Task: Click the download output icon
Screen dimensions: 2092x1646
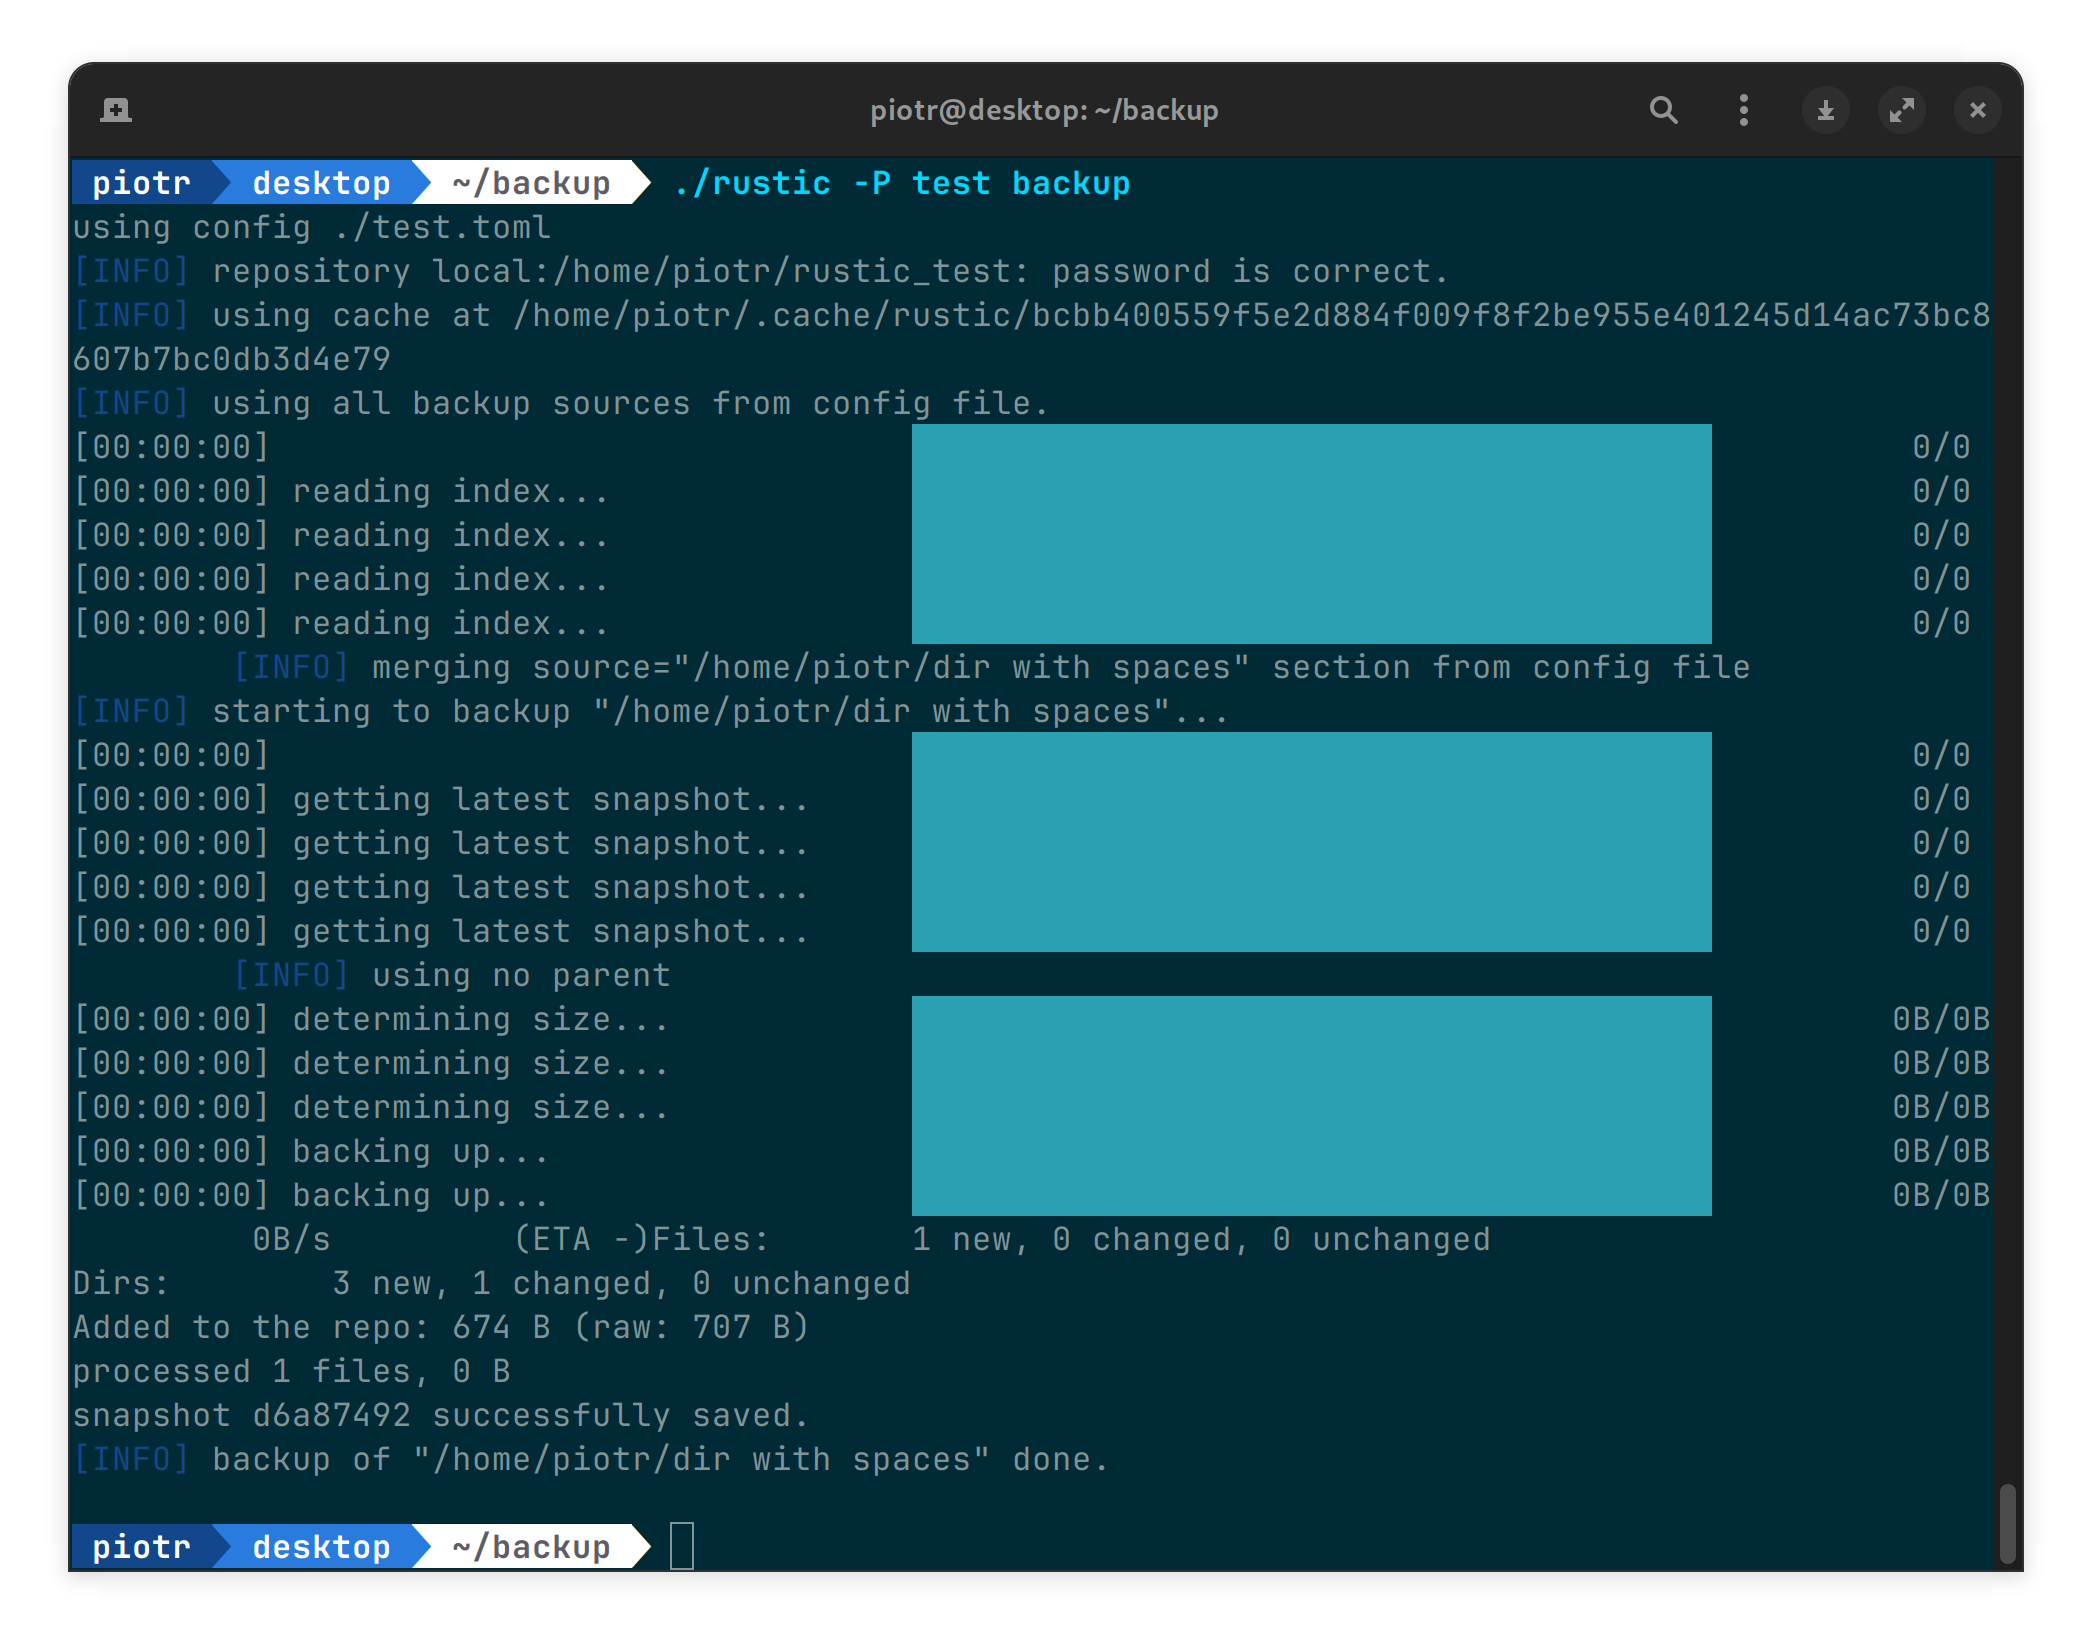Action: point(1825,110)
